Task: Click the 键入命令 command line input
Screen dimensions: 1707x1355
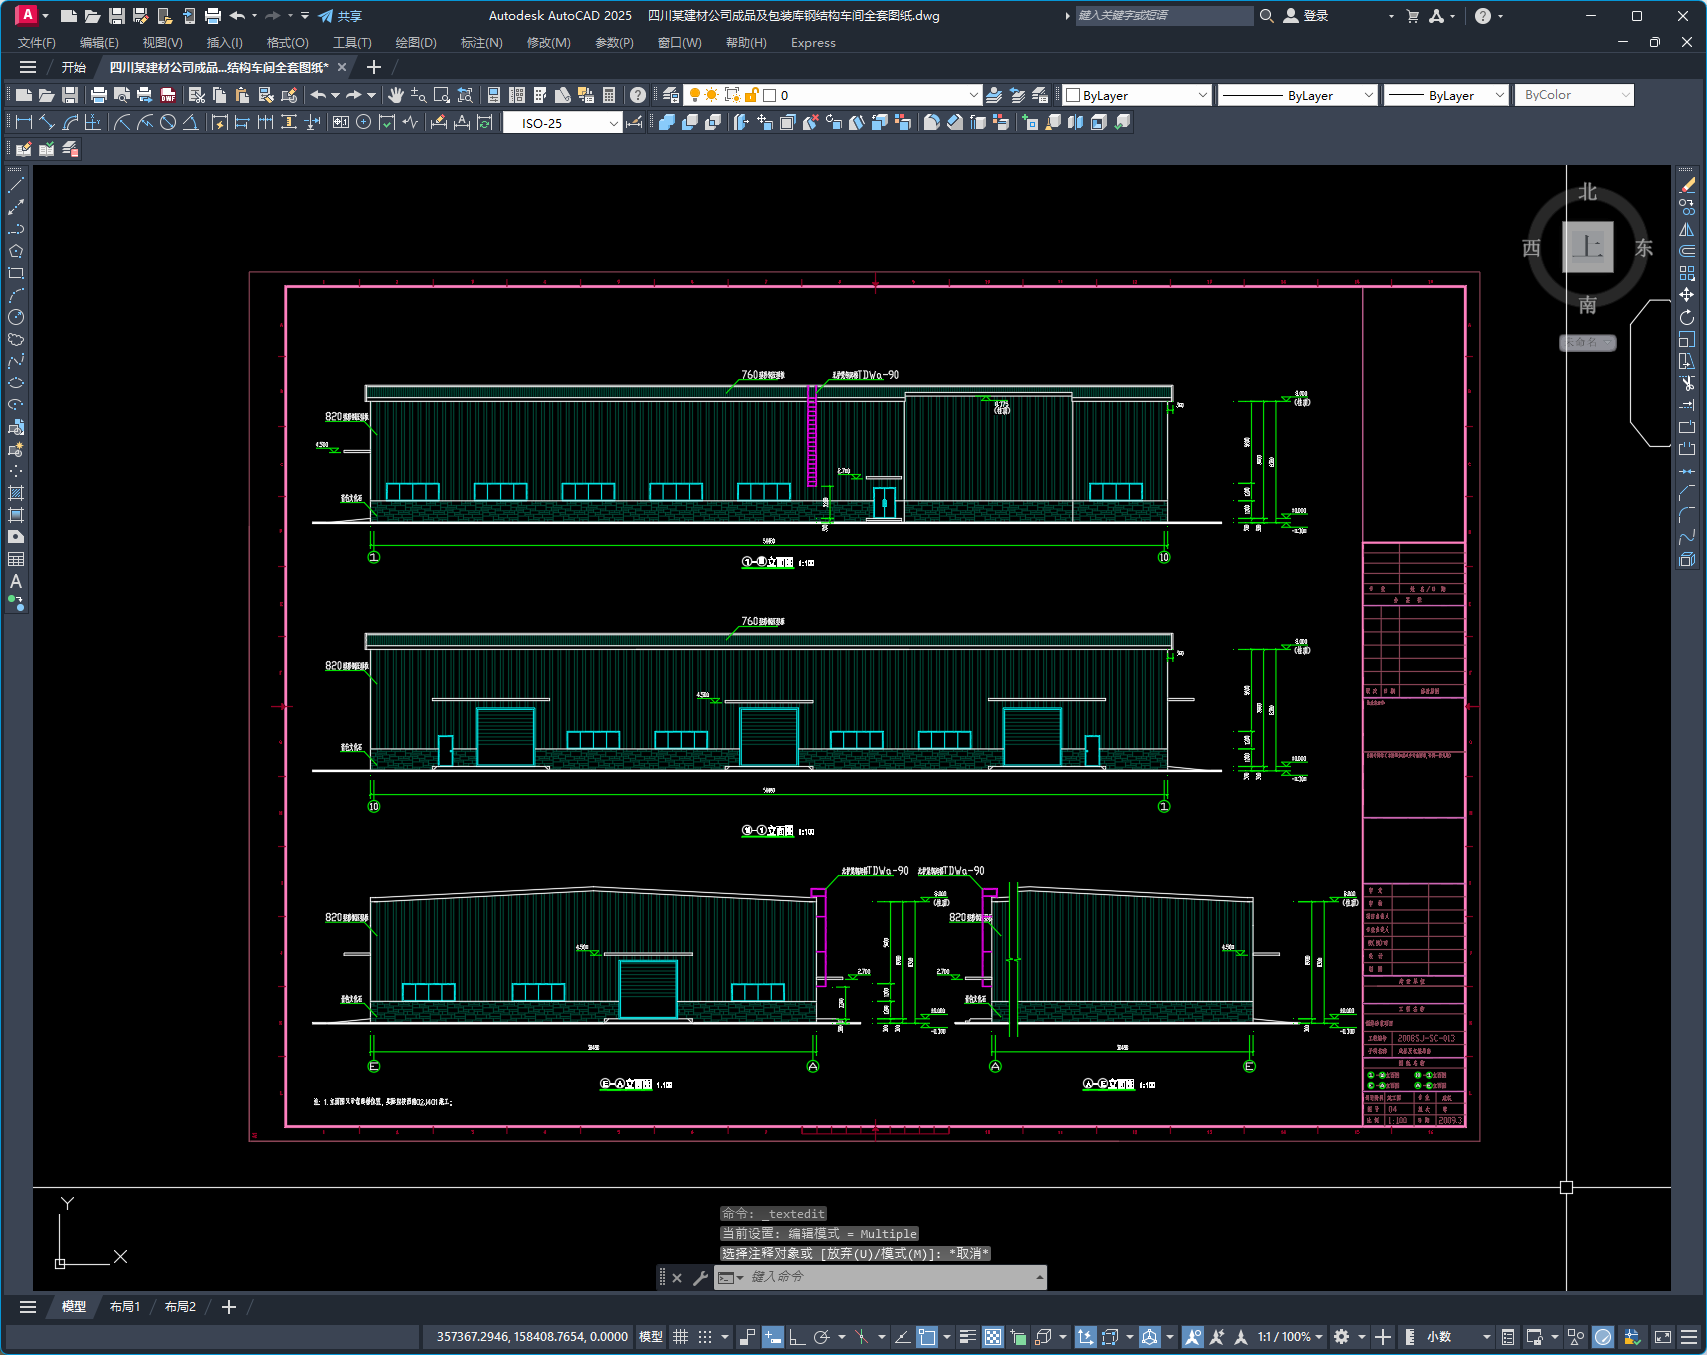Action: pyautogui.click(x=880, y=1277)
